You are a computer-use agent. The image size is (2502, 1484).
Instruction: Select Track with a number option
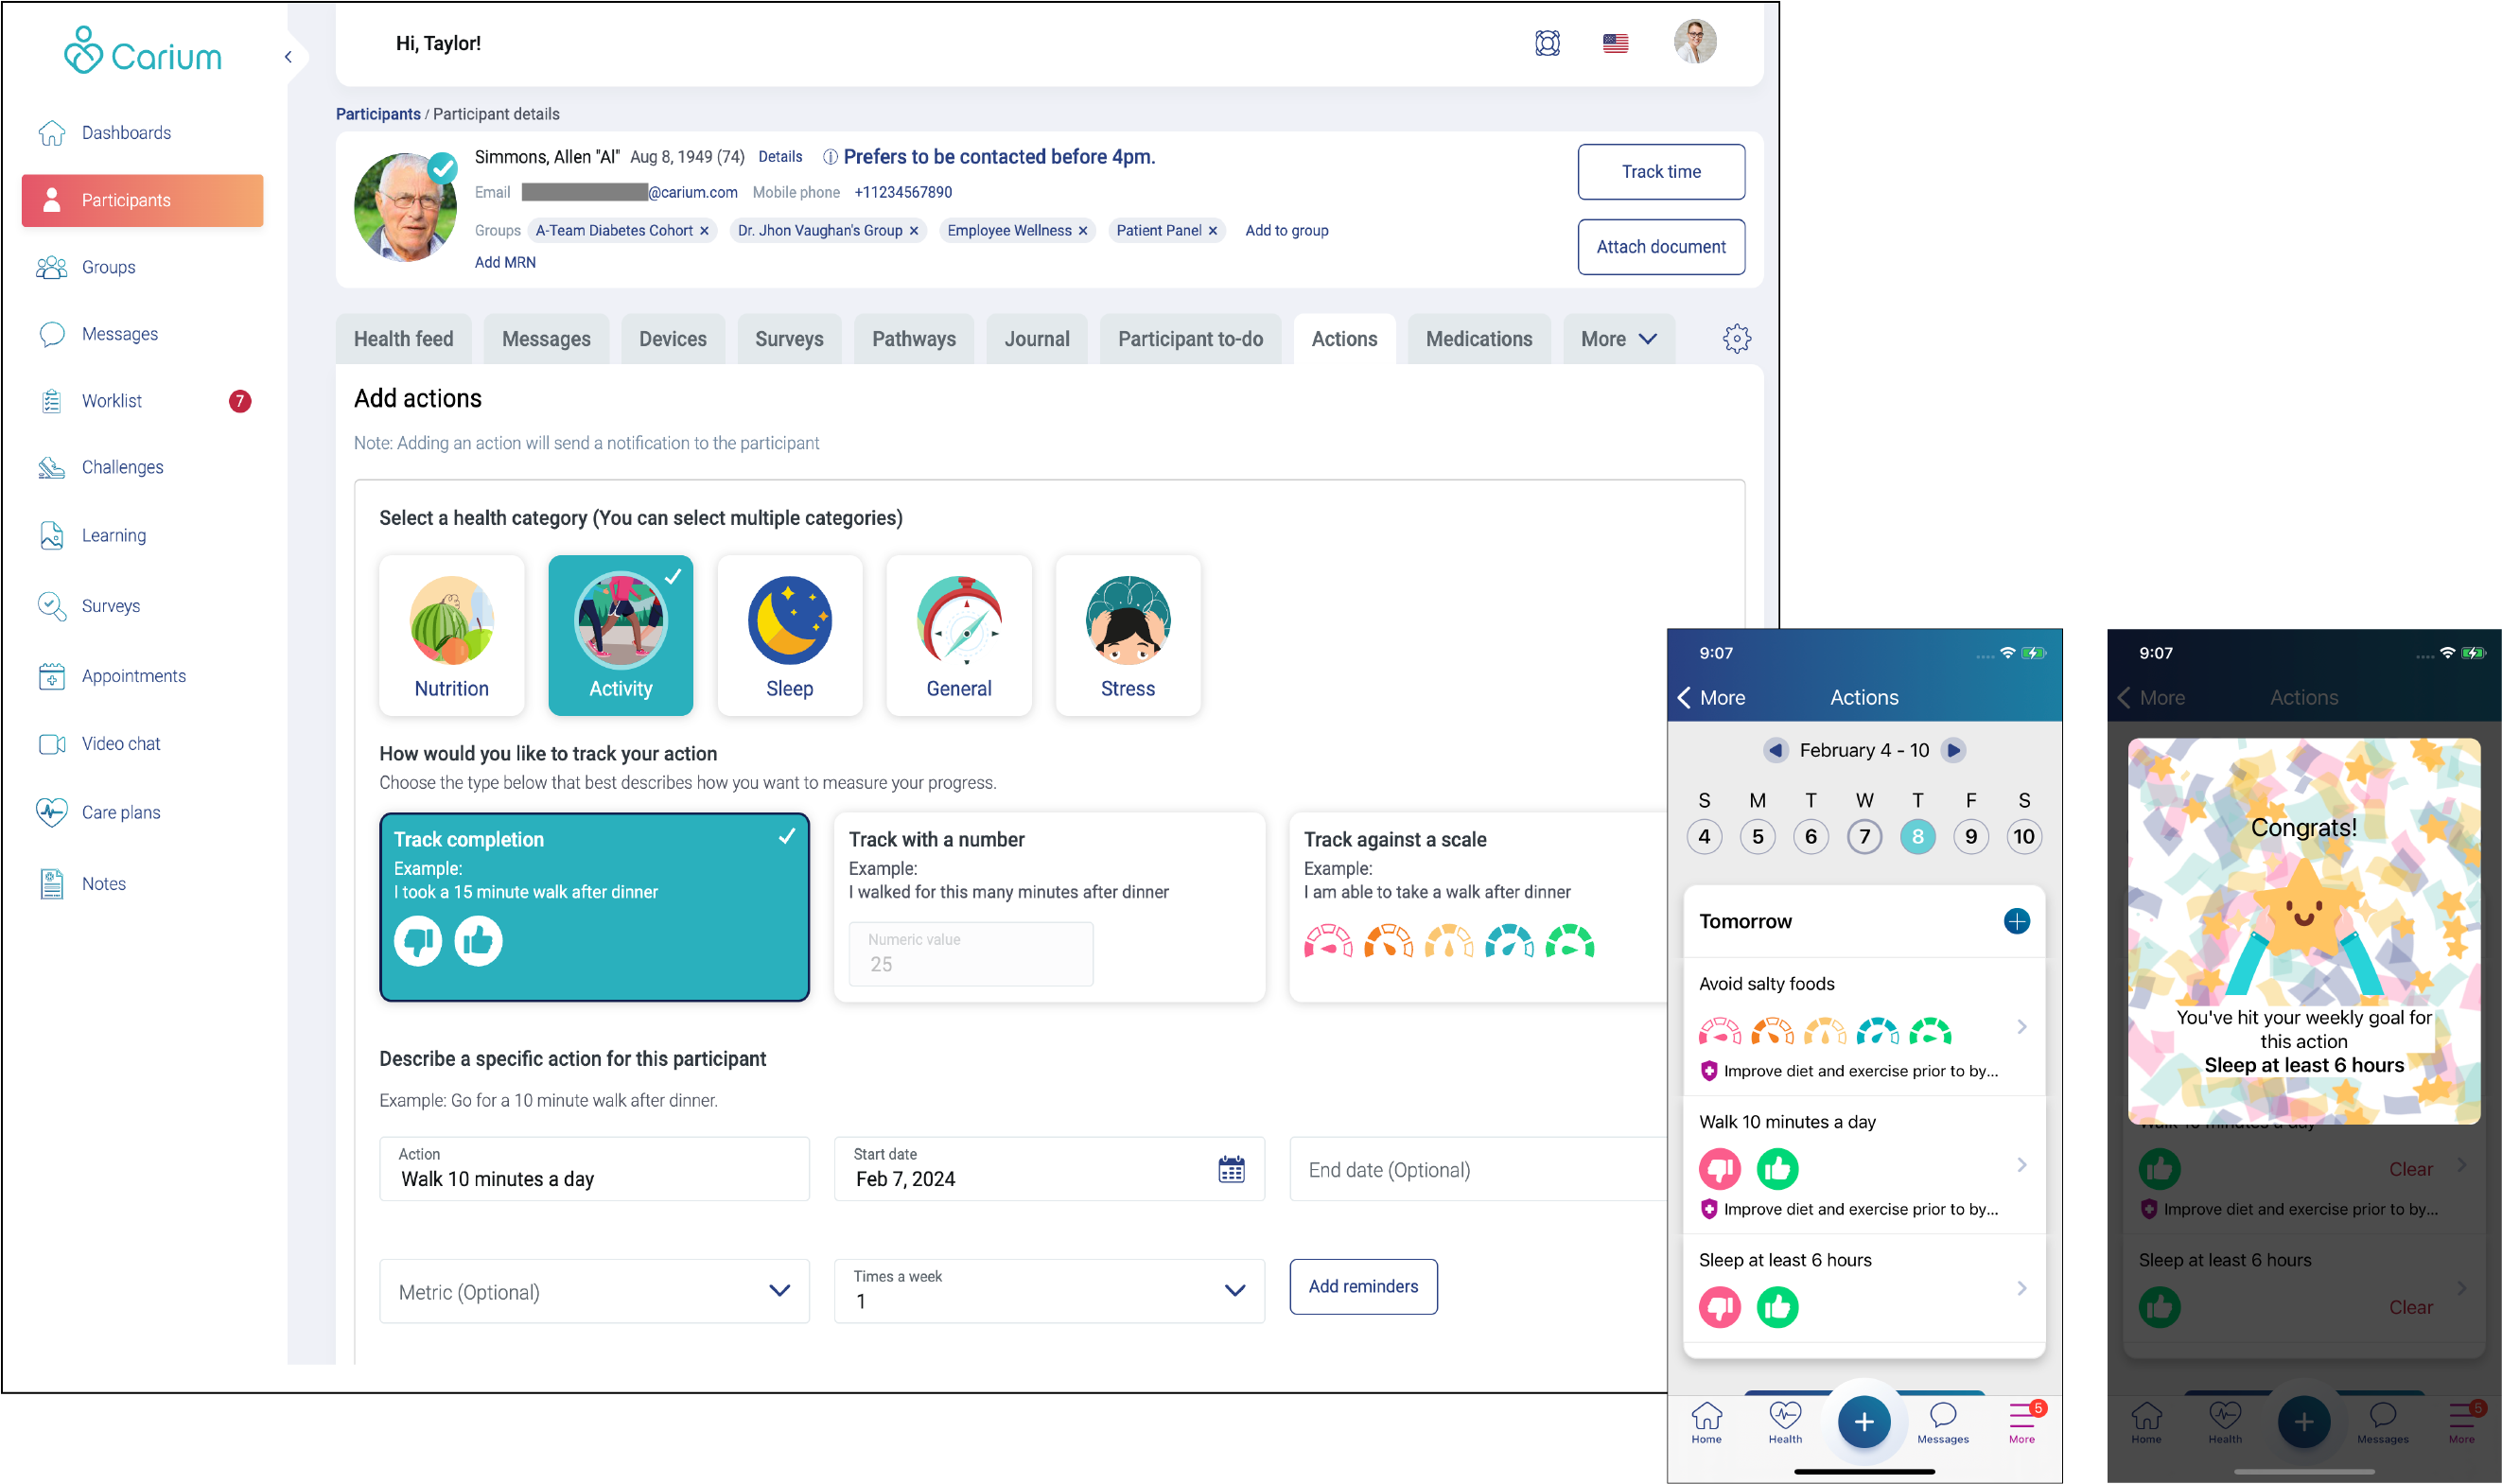(1044, 901)
